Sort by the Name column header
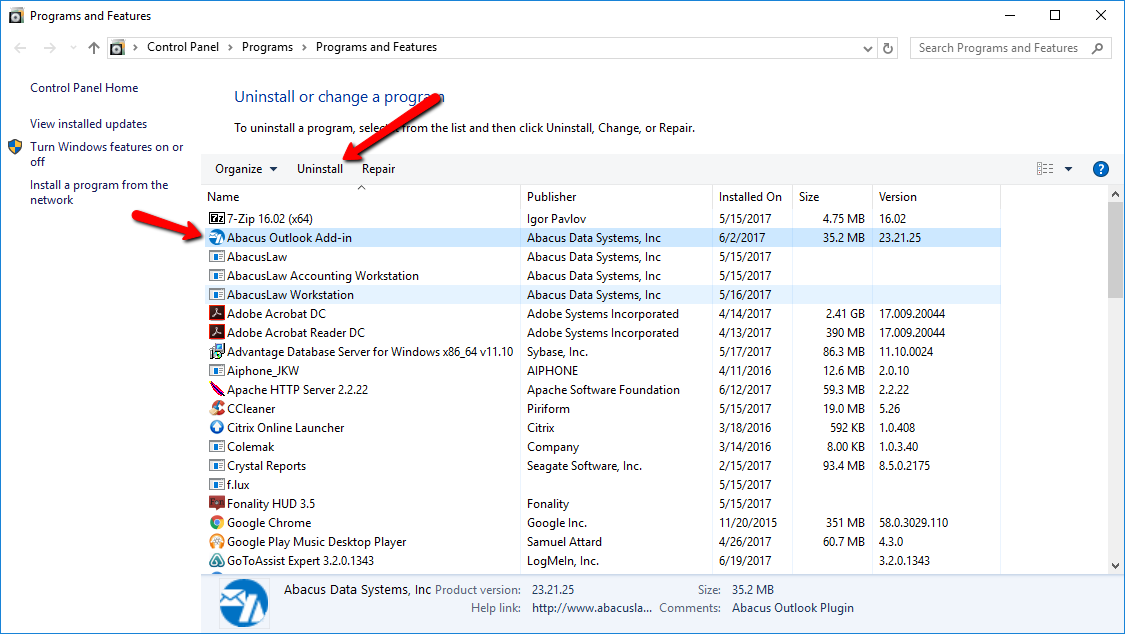The height and width of the screenshot is (634, 1125). pos(361,197)
